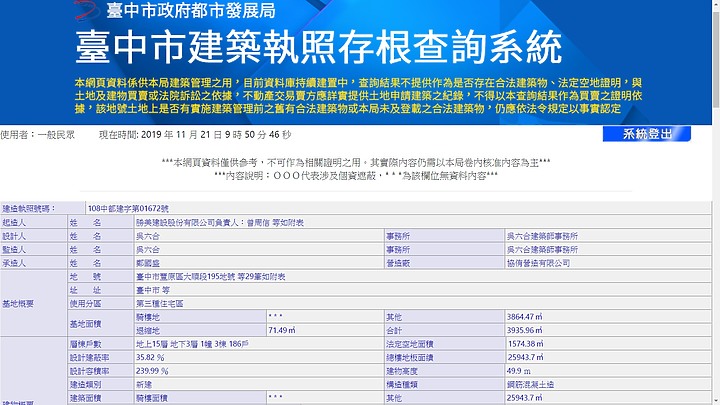Click the 35.82 % value
This screenshot has height=405, width=720.
coord(150,357)
